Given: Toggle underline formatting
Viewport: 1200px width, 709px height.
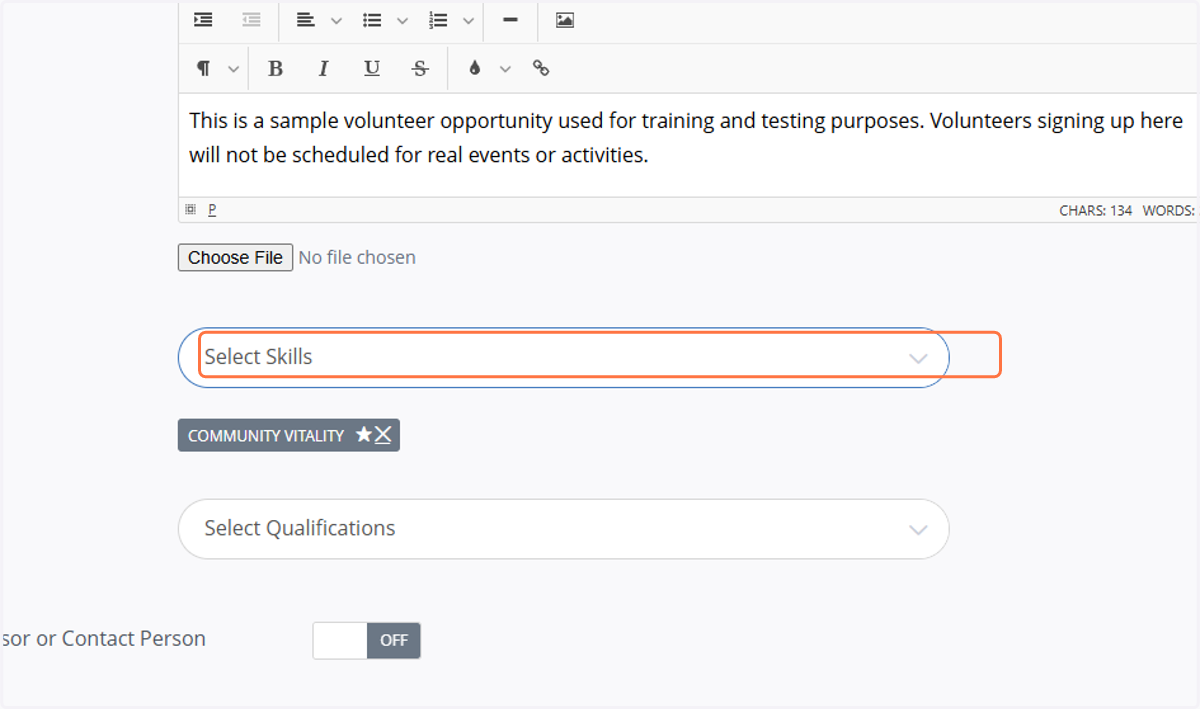Looking at the screenshot, I should tap(372, 68).
